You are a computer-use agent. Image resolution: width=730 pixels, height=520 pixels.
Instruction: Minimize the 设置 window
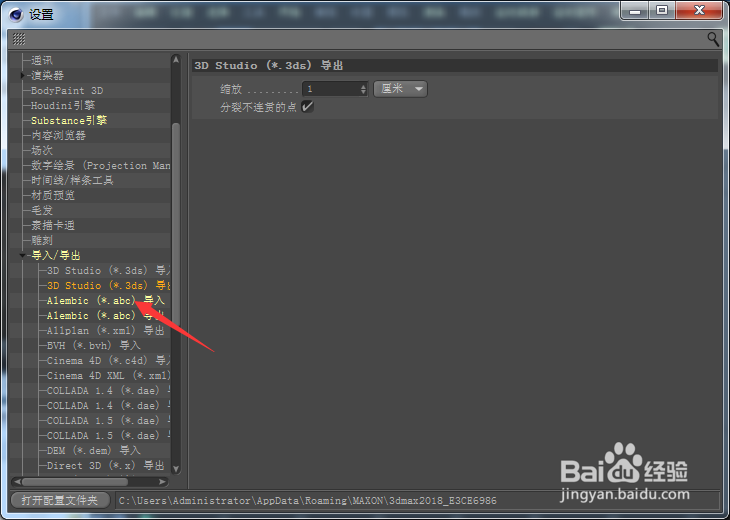click(x=635, y=11)
